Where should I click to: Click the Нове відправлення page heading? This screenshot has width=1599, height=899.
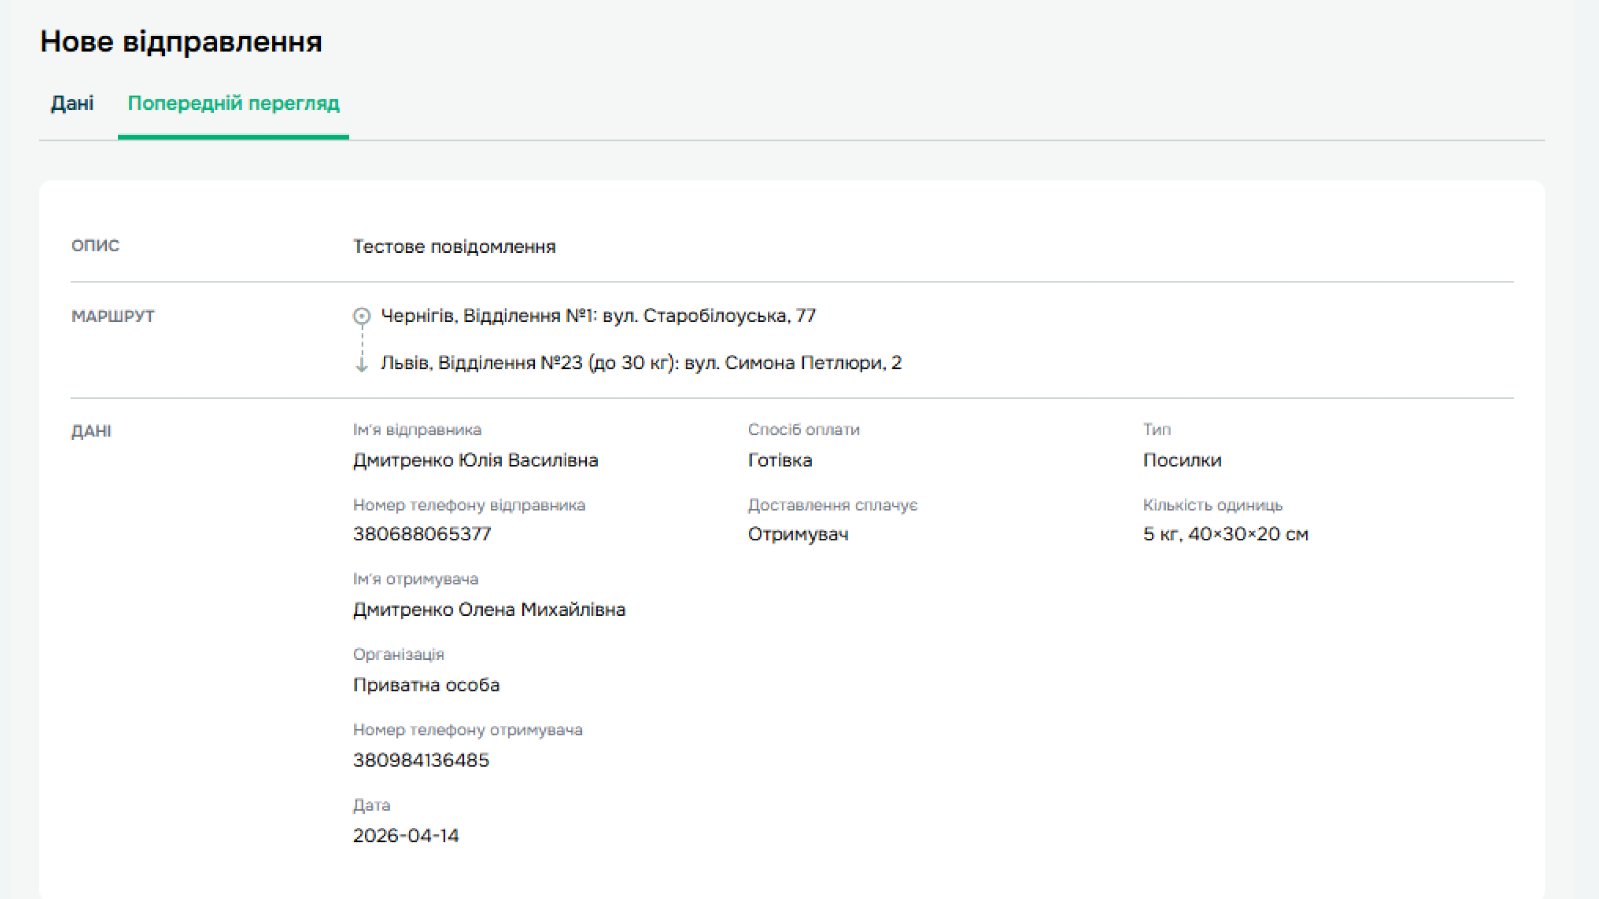tap(181, 41)
